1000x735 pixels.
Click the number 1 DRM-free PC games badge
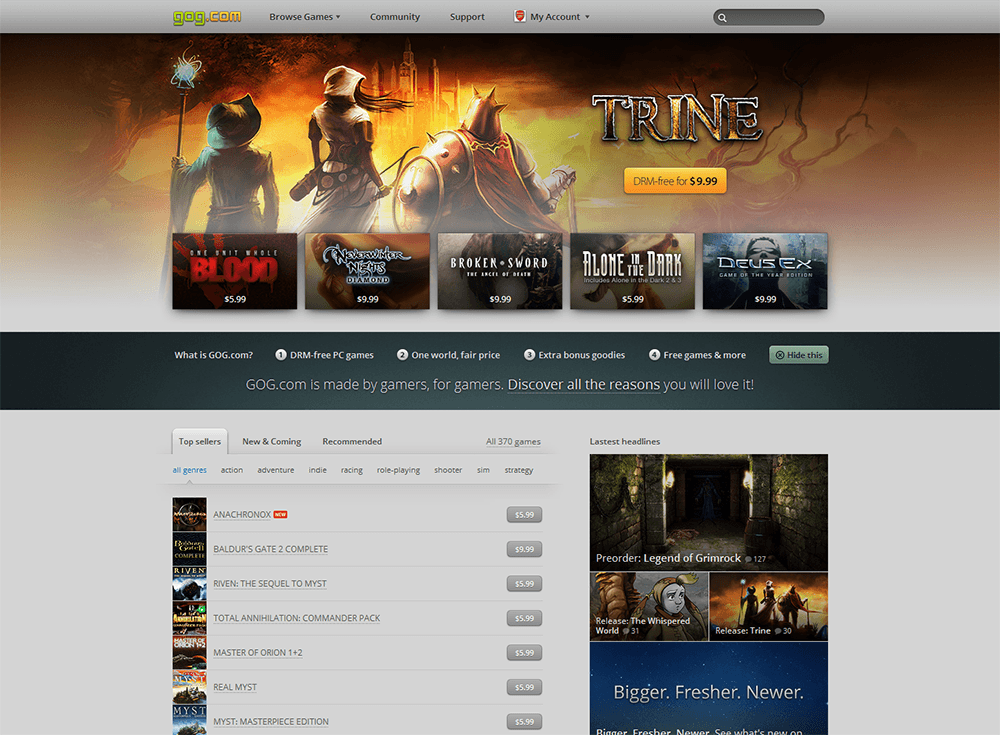pyautogui.click(x=281, y=355)
